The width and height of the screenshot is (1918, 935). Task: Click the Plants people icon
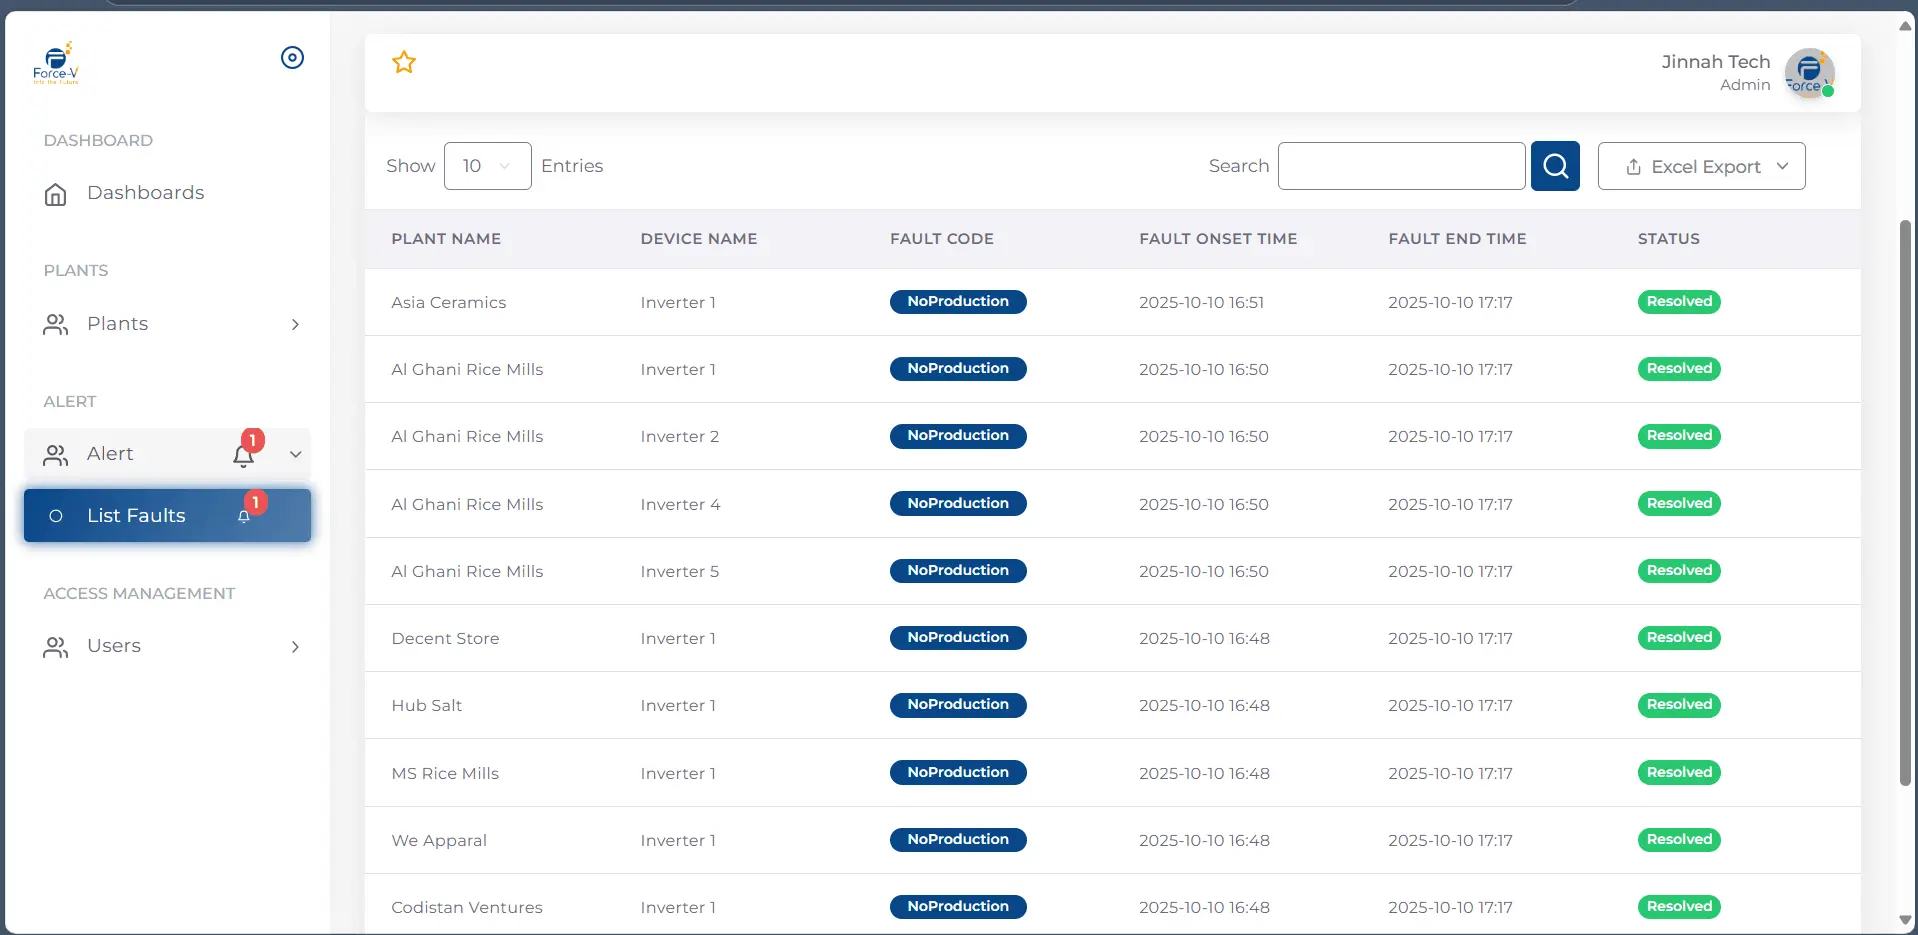(56, 324)
